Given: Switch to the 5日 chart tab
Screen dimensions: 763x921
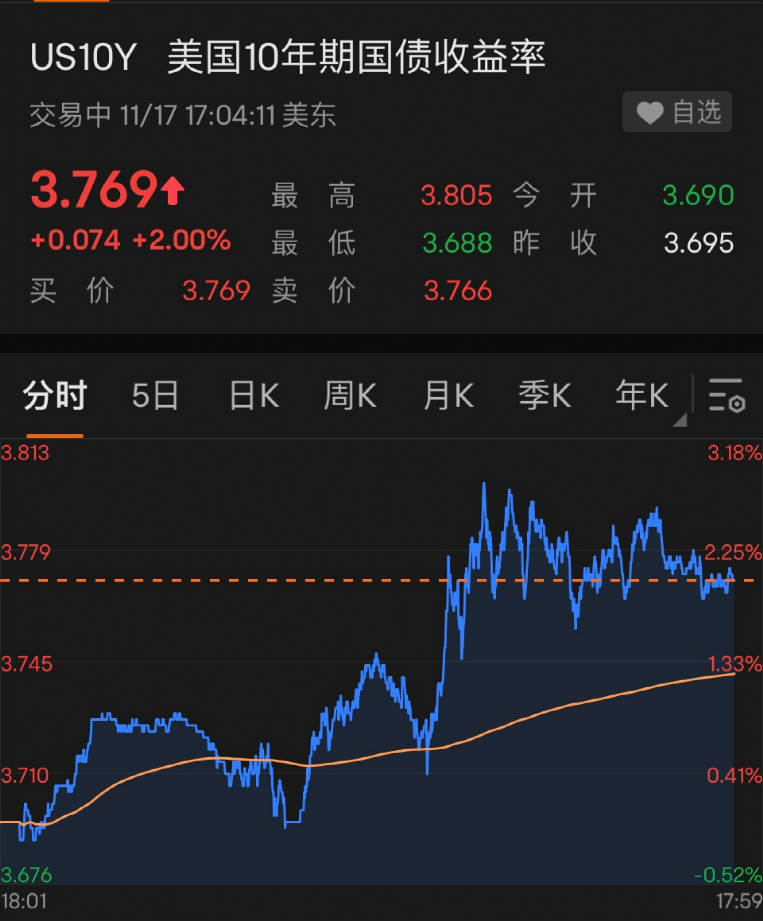Looking at the screenshot, I should [x=155, y=395].
